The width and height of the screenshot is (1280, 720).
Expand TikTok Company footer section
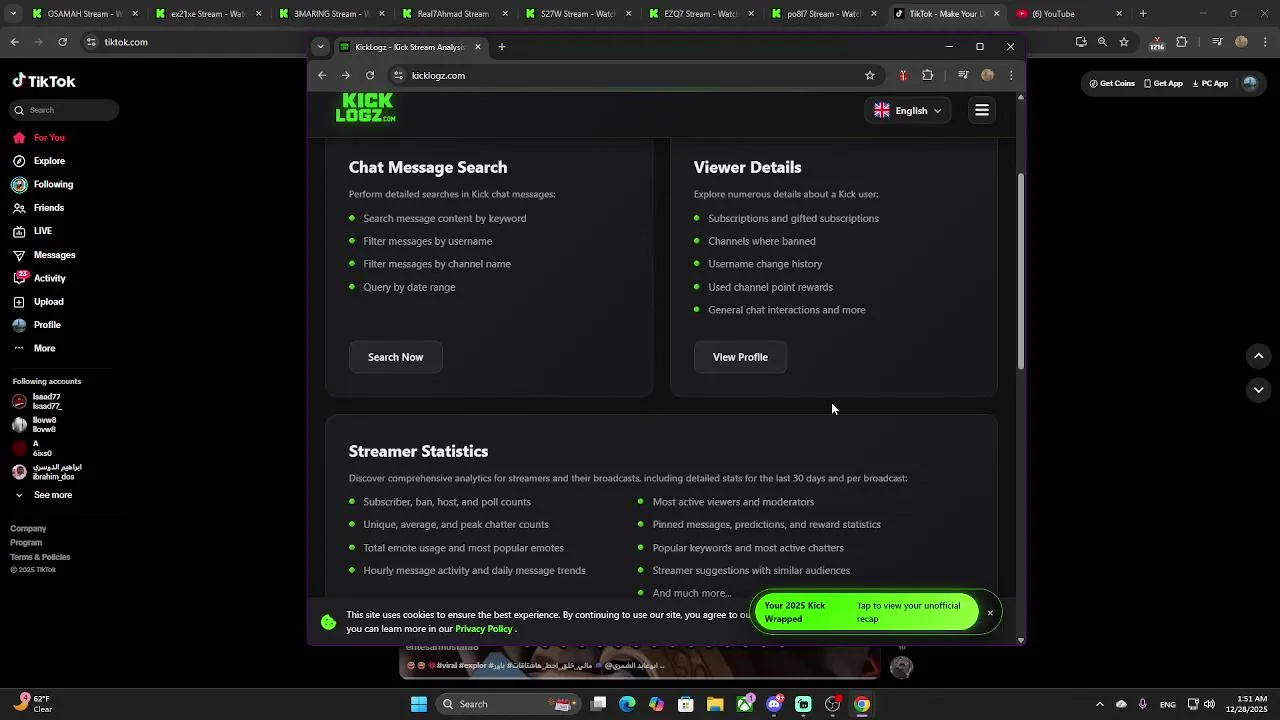pyautogui.click(x=28, y=528)
